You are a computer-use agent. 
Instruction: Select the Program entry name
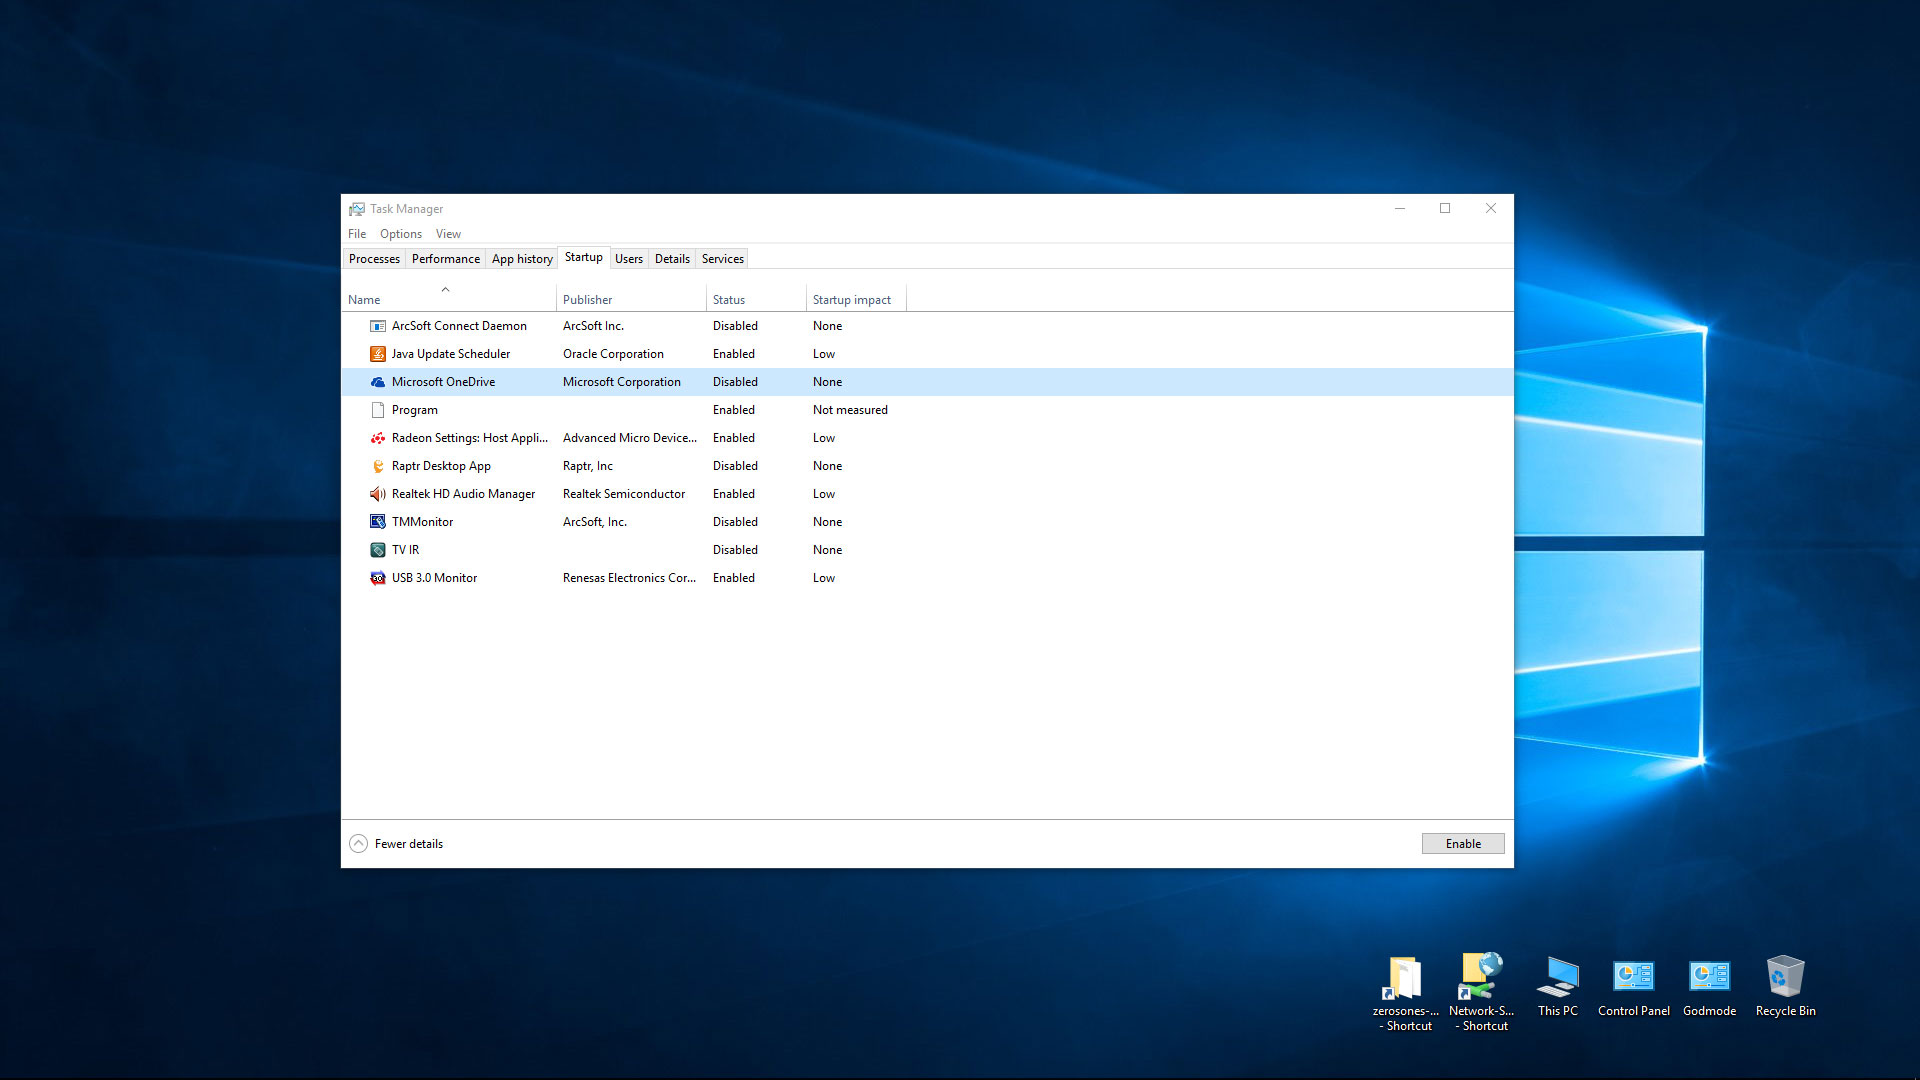[x=415, y=410]
